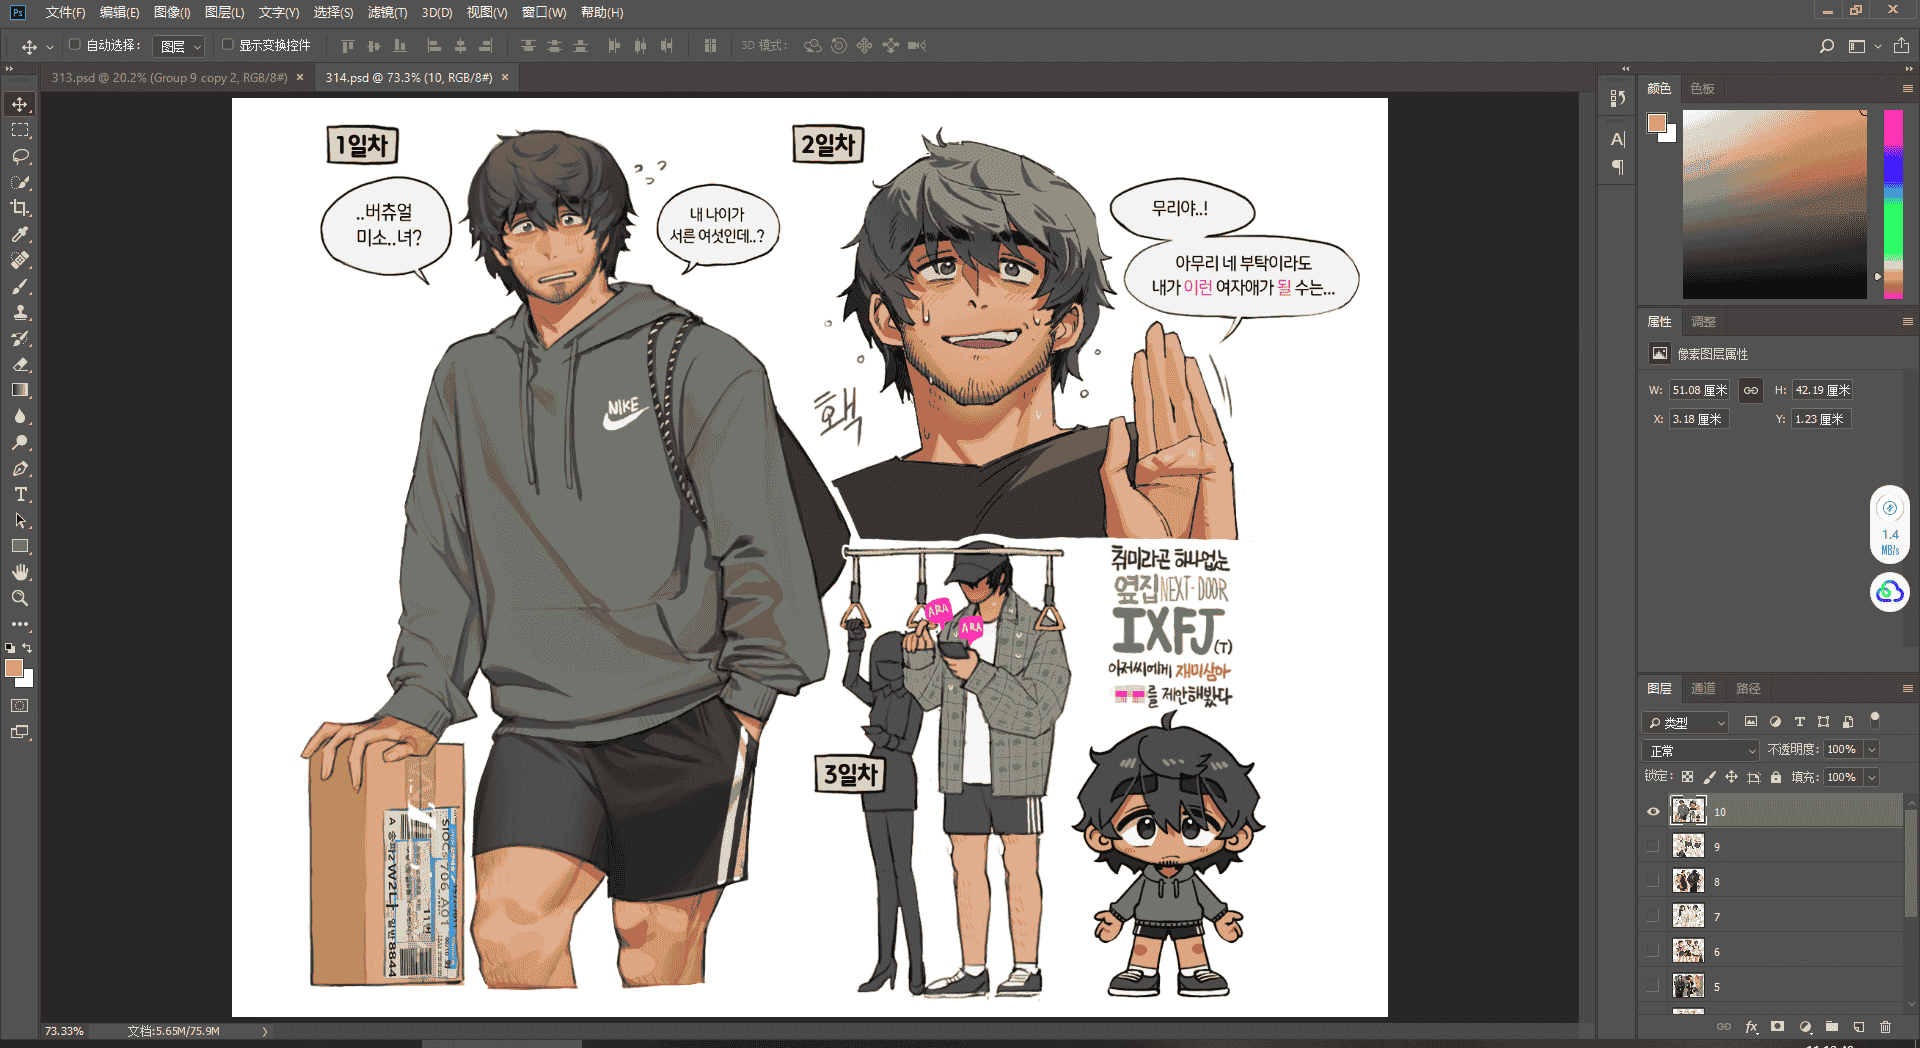Select the Clone Stamp tool
Screen dimensions: 1920x1048
pyautogui.click(x=20, y=312)
